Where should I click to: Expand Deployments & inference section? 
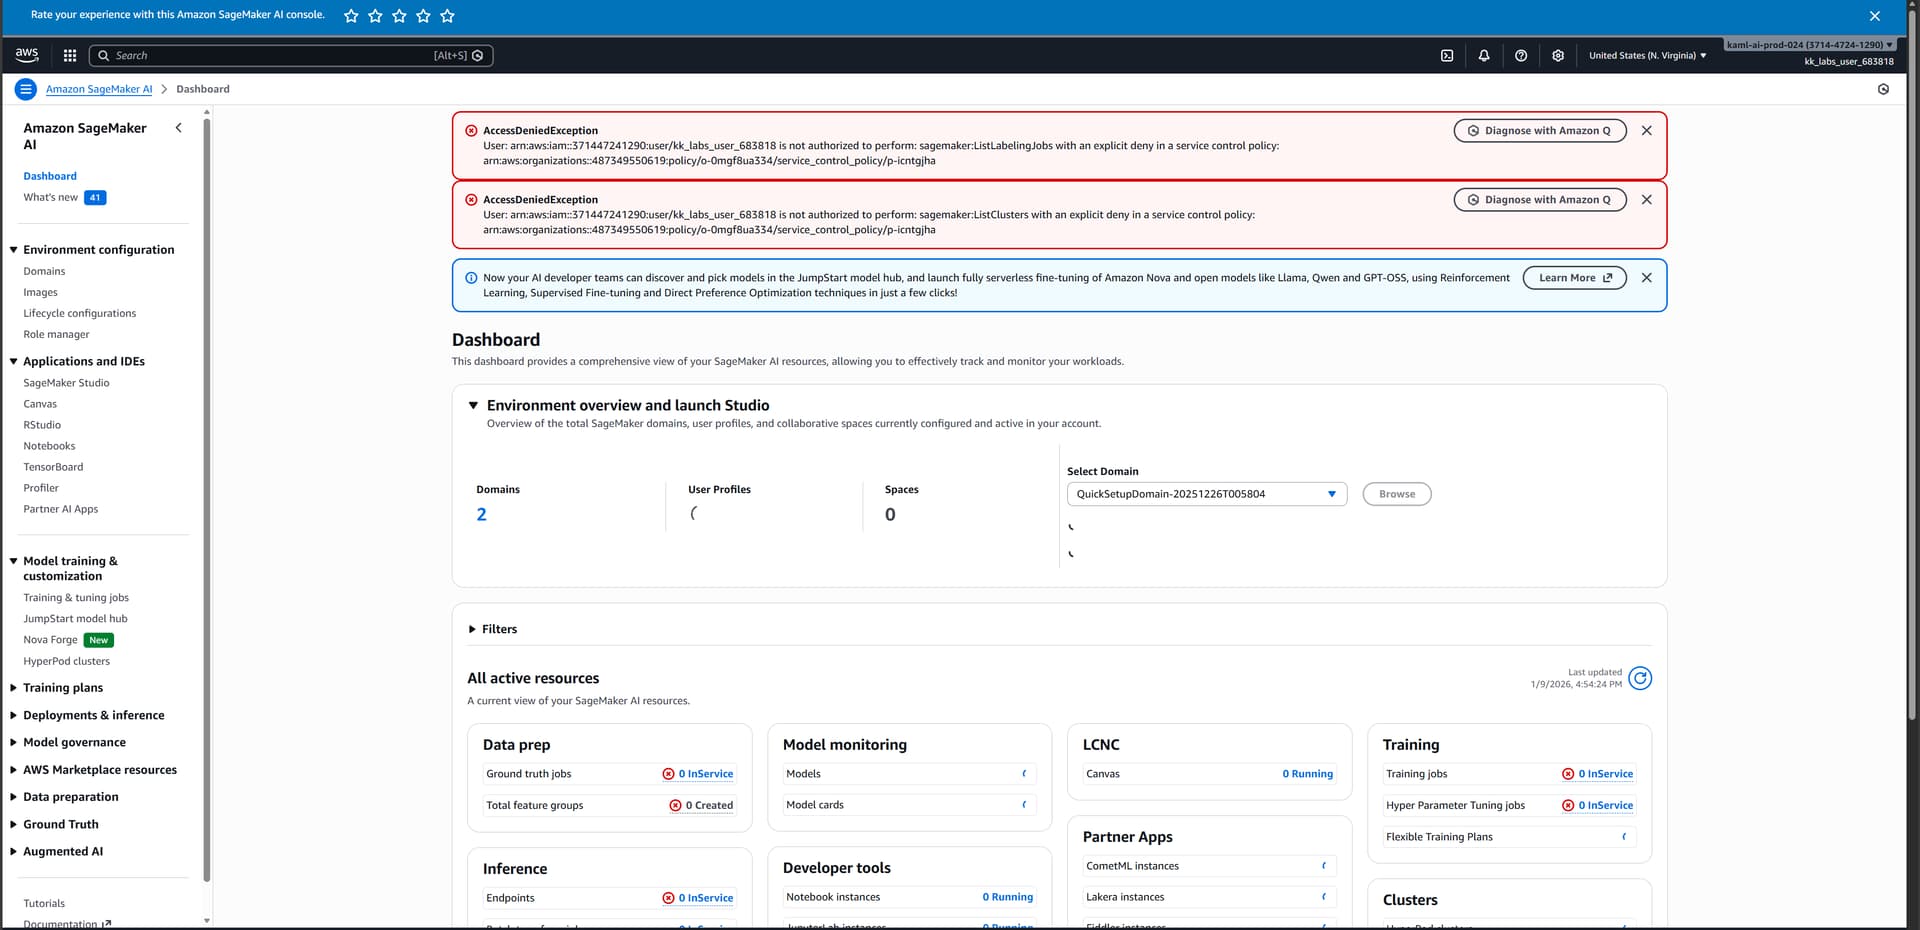click(x=14, y=715)
